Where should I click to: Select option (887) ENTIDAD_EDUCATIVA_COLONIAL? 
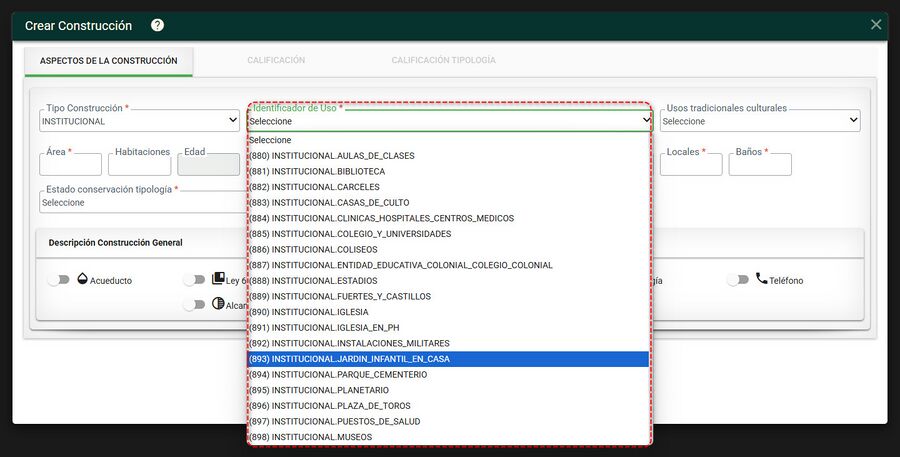click(x=448, y=265)
